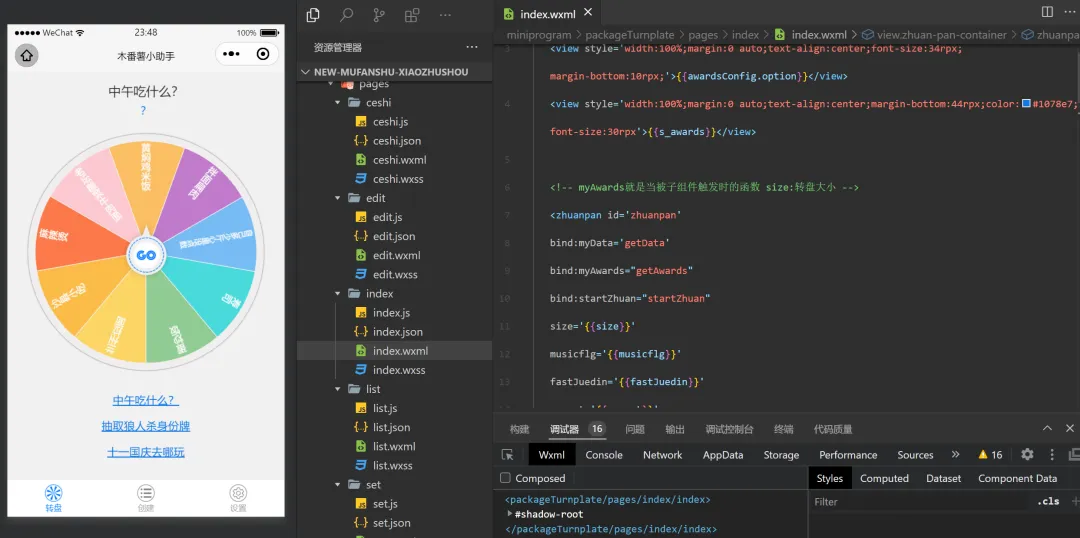The width and height of the screenshot is (1080, 538).
Task: Click the packageTurnplate breadcrumb segment
Action: point(630,34)
